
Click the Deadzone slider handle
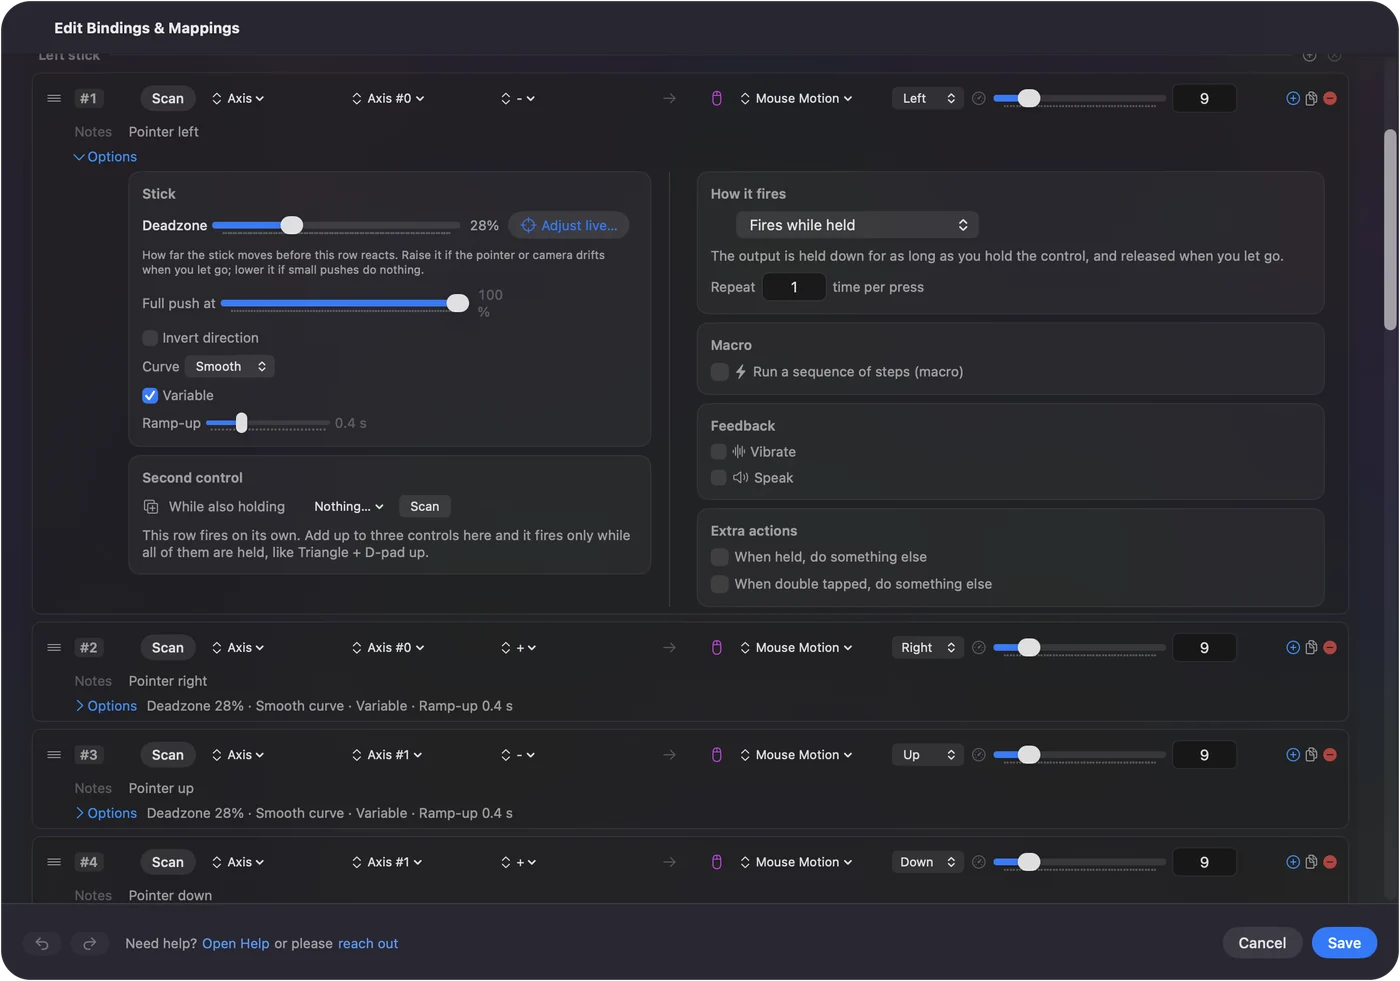tap(291, 225)
